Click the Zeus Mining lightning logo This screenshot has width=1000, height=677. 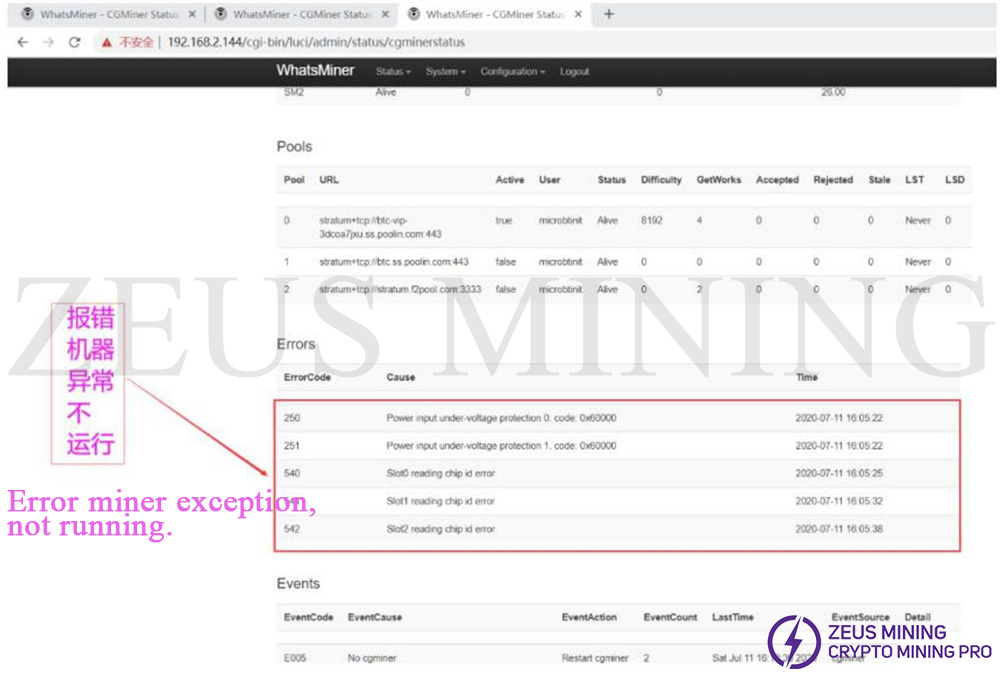tap(793, 641)
